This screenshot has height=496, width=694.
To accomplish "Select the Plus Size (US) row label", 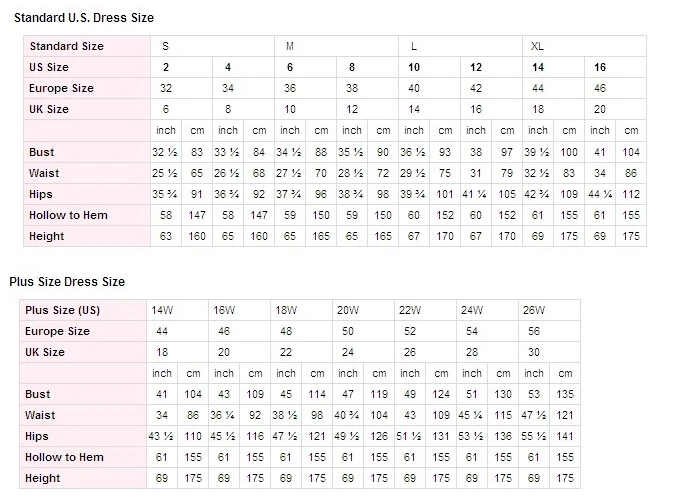I will [64, 310].
